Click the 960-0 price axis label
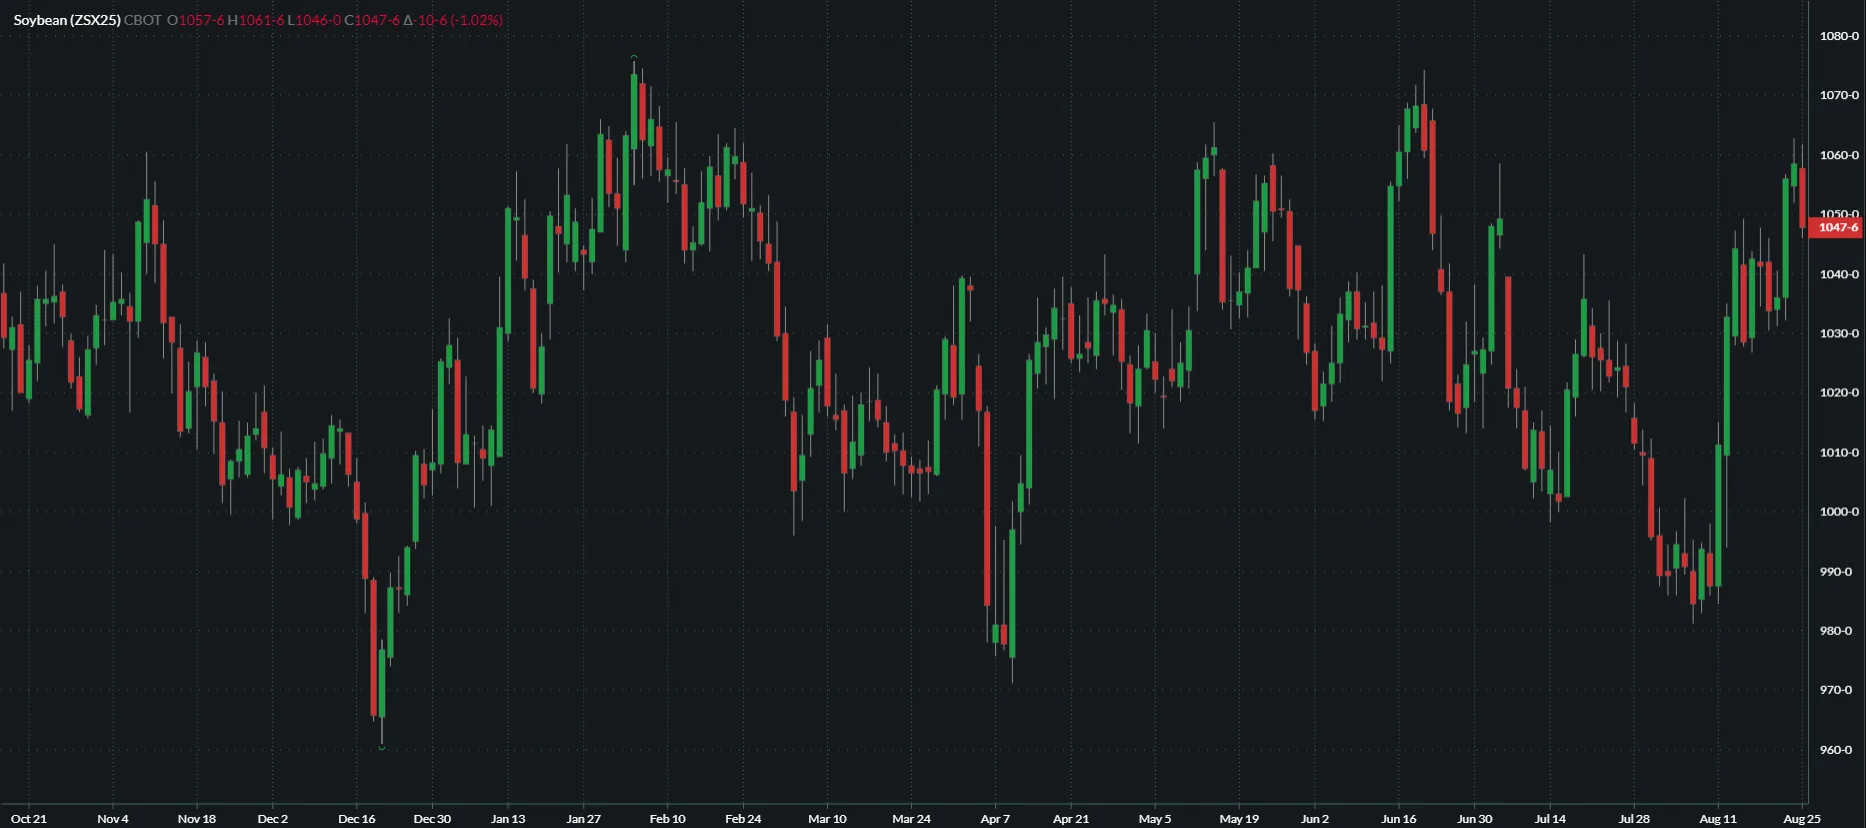The width and height of the screenshot is (1866, 828). coord(1838,750)
